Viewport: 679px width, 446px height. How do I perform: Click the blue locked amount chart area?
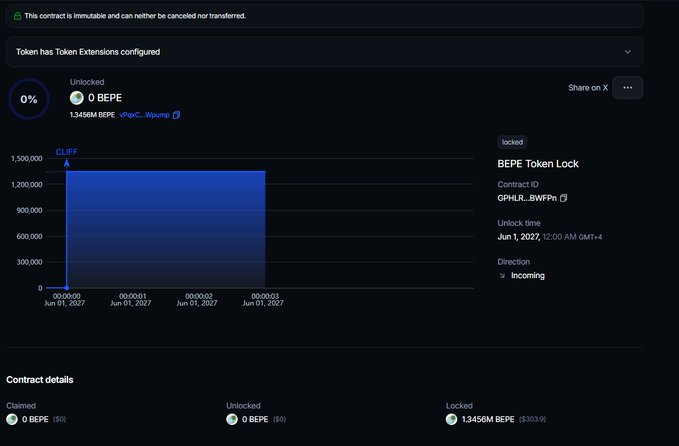pos(166,229)
